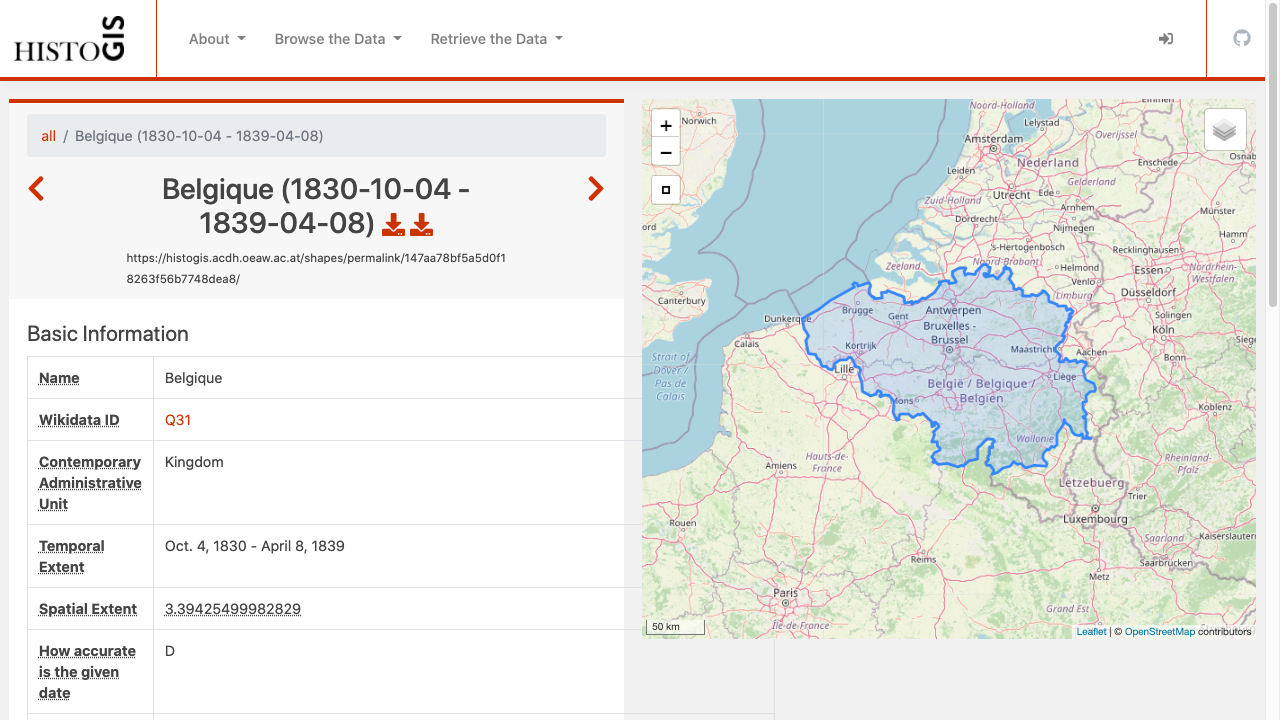Image resolution: width=1280 pixels, height=720 pixels.
Task: Click the map square reset-view button
Action: click(666, 190)
